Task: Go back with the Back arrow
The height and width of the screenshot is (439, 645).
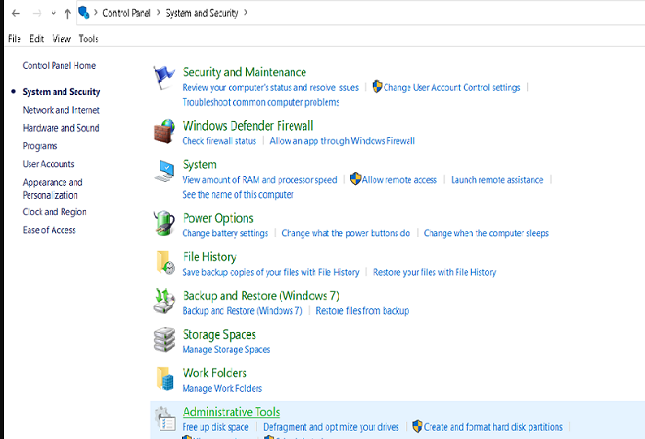Action: 16,14
